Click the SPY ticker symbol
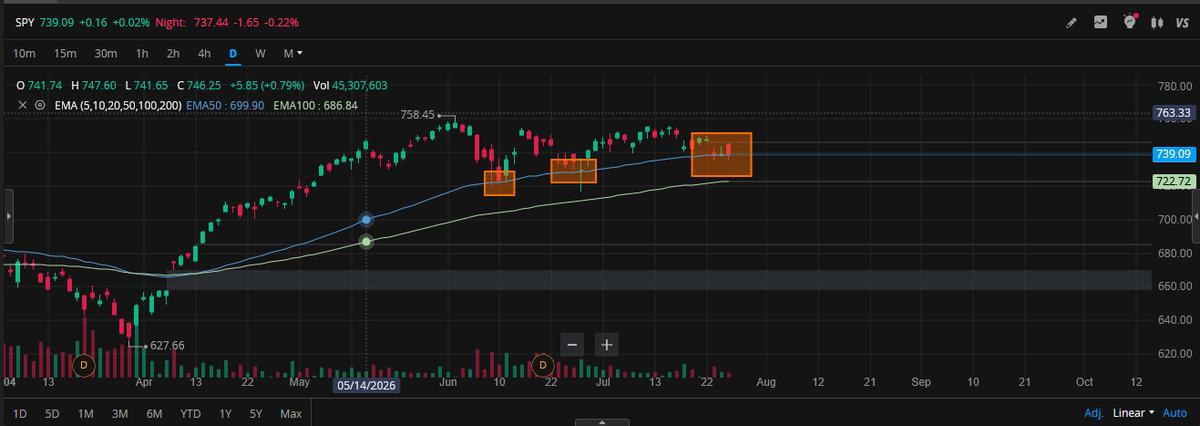The height and width of the screenshot is (426, 1200). tap(24, 21)
